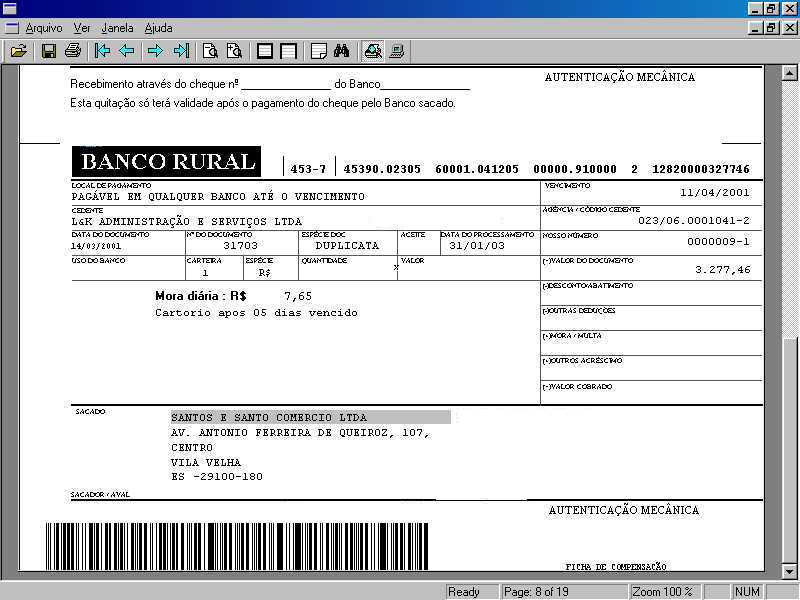Screen dimensions: 800x600
Task: Go to the first page
Action: pyautogui.click(x=103, y=51)
